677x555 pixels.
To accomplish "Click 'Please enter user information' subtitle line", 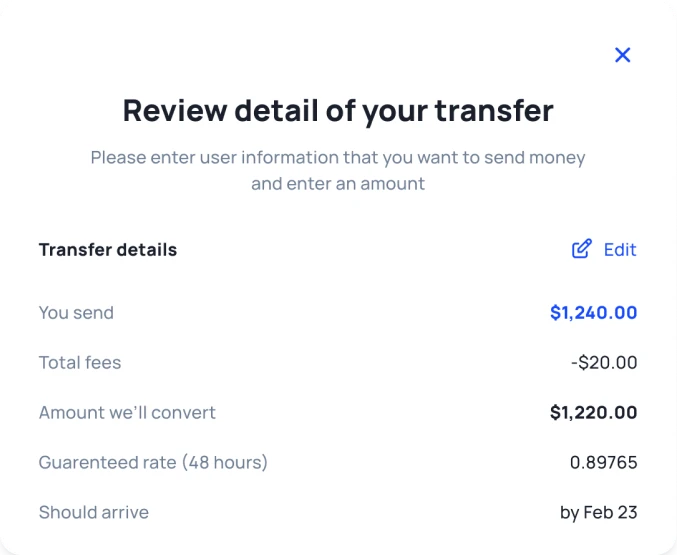I will tap(338, 158).
